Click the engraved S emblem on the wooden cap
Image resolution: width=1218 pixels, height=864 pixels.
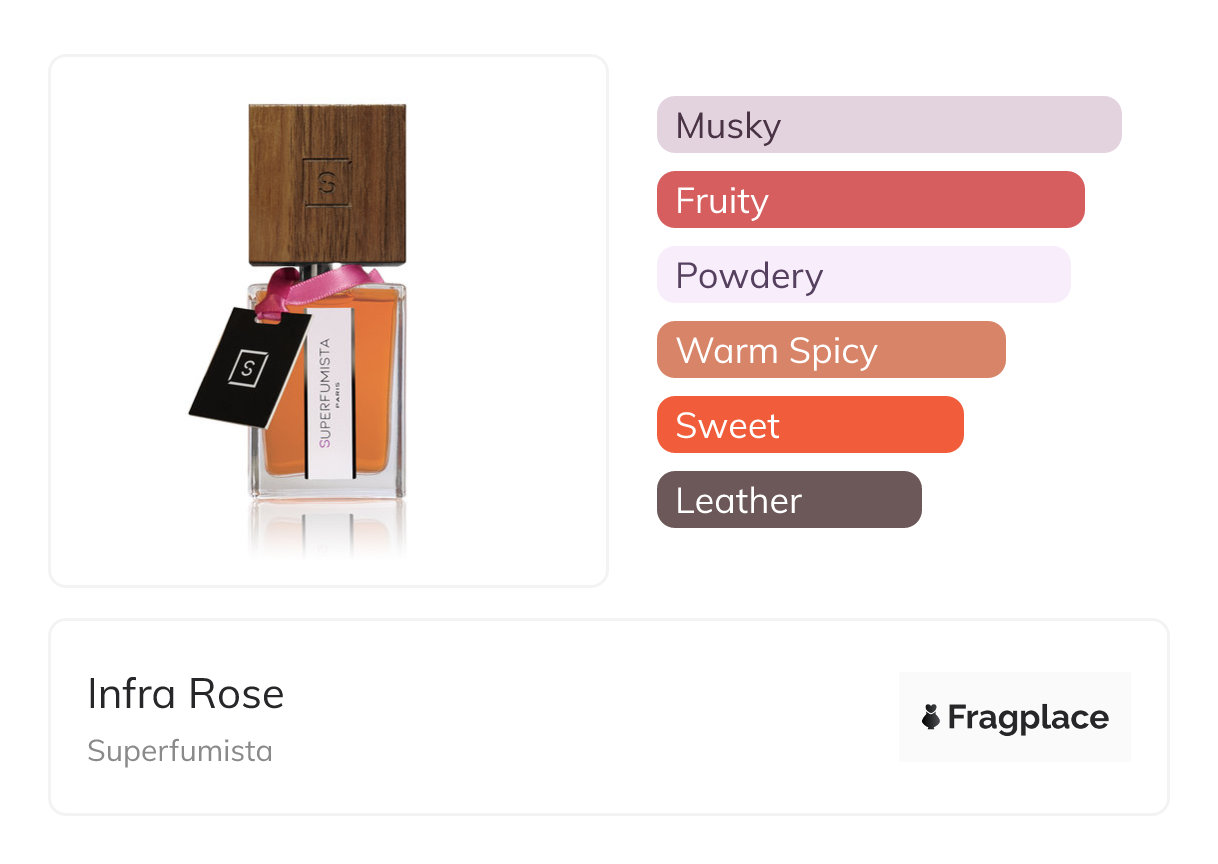click(327, 182)
